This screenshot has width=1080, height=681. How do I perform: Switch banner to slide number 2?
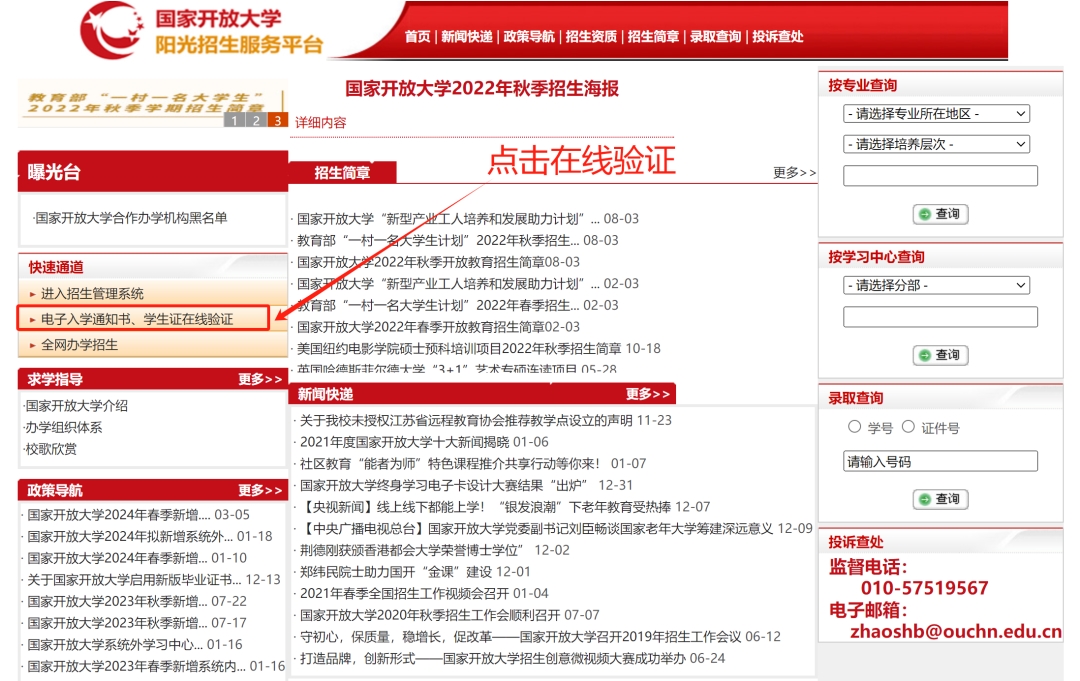tap(256, 121)
